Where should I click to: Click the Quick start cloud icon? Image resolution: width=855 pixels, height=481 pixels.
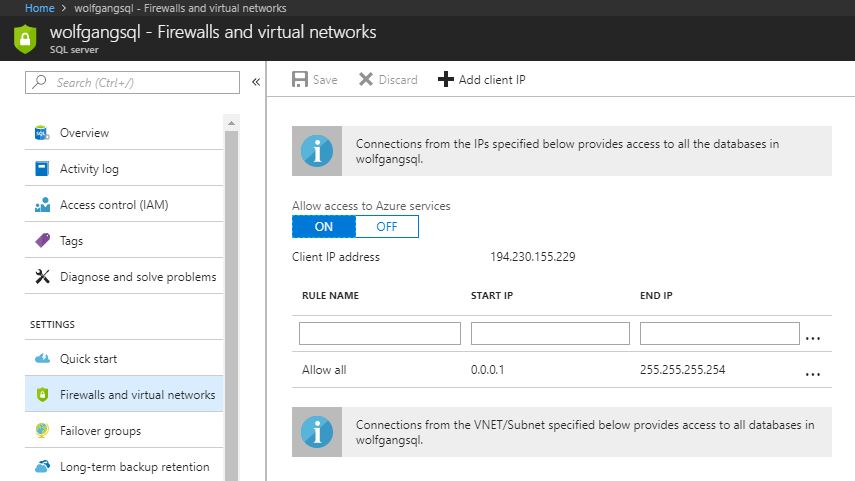point(42,358)
